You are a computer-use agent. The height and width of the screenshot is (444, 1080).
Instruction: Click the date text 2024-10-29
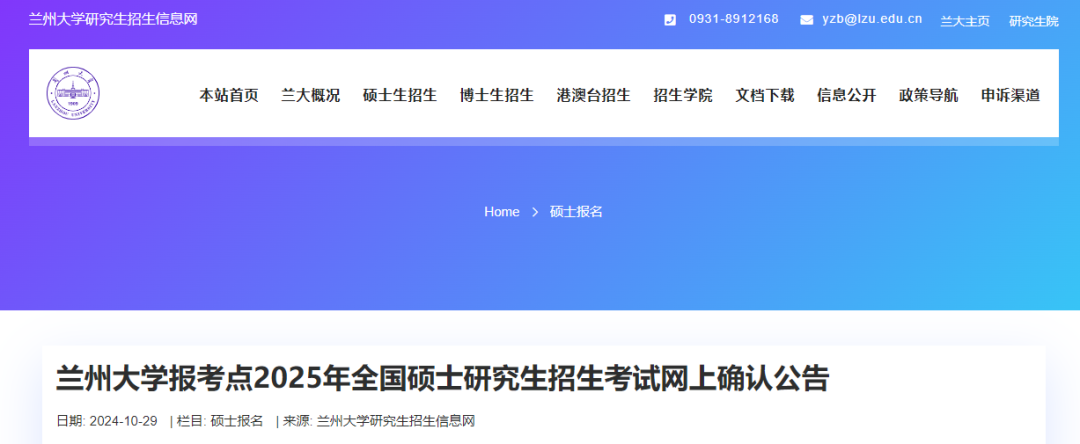tap(123, 421)
